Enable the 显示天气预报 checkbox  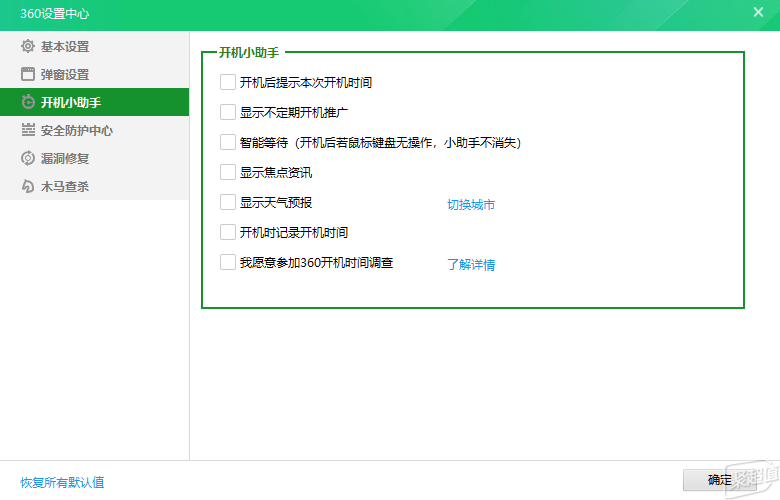coord(228,202)
